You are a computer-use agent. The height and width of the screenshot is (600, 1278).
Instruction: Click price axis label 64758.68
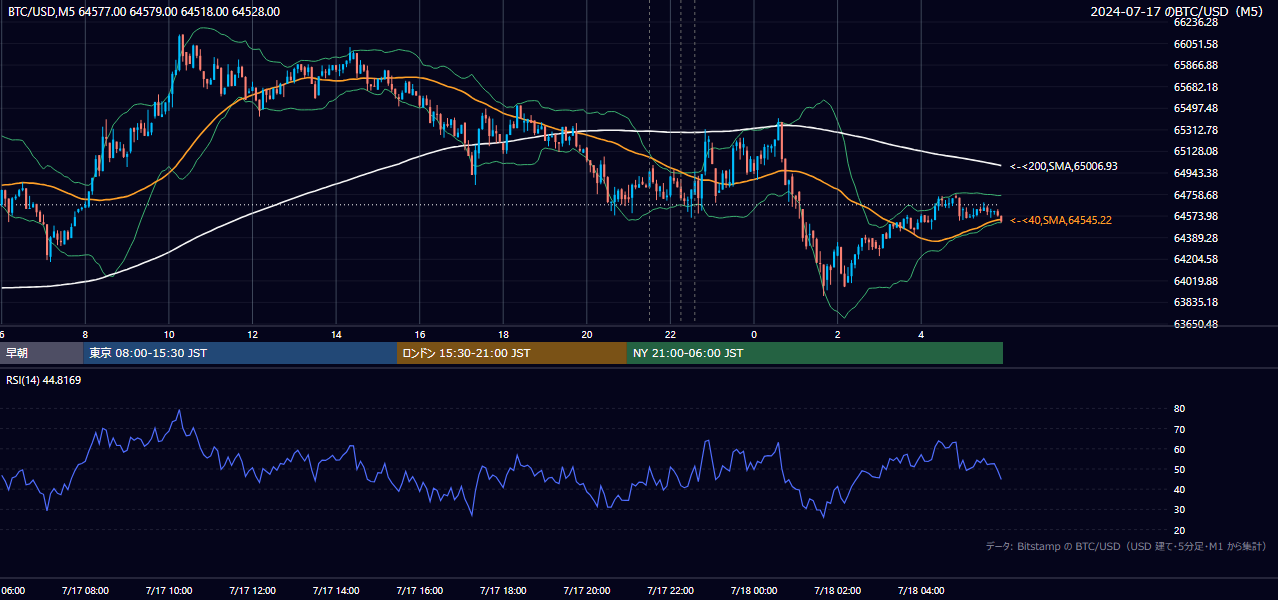click(x=1196, y=195)
